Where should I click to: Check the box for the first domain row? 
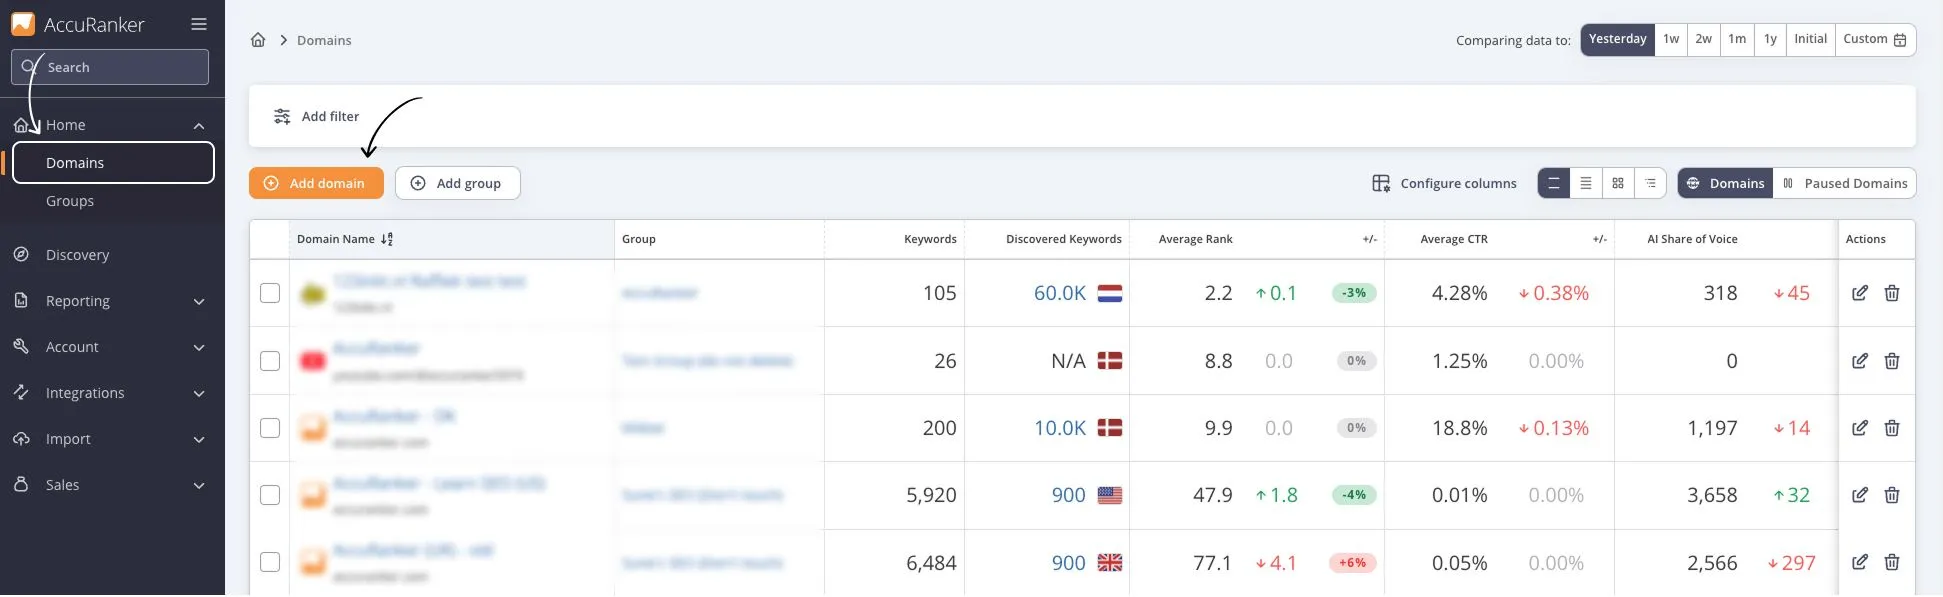point(270,293)
